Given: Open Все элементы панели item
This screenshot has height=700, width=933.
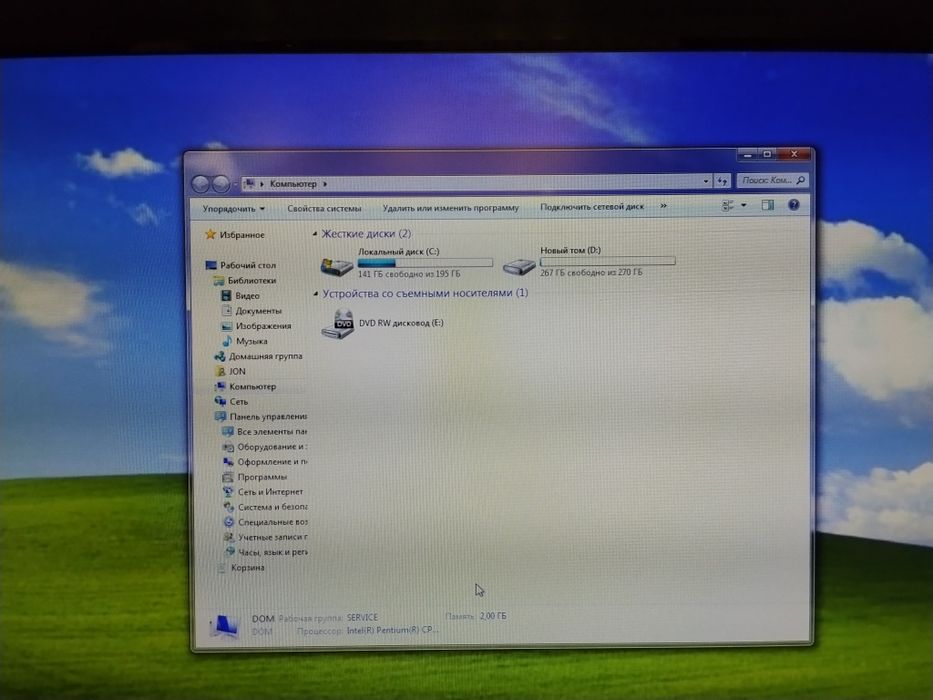Looking at the screenshot, I should tap(272, 432).
